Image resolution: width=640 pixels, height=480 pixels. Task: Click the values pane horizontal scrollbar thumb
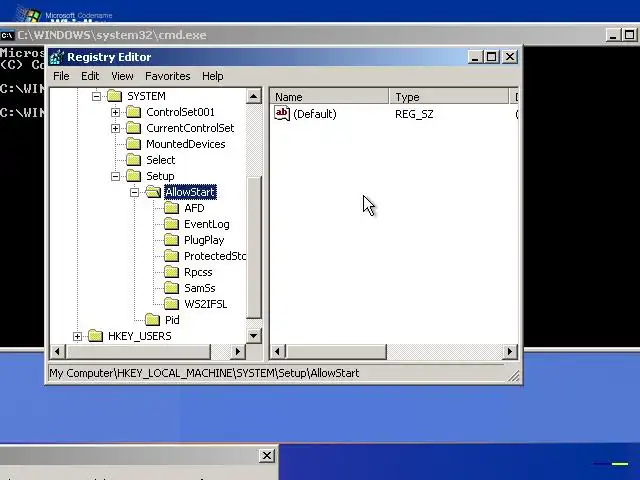tap(336, 352)
